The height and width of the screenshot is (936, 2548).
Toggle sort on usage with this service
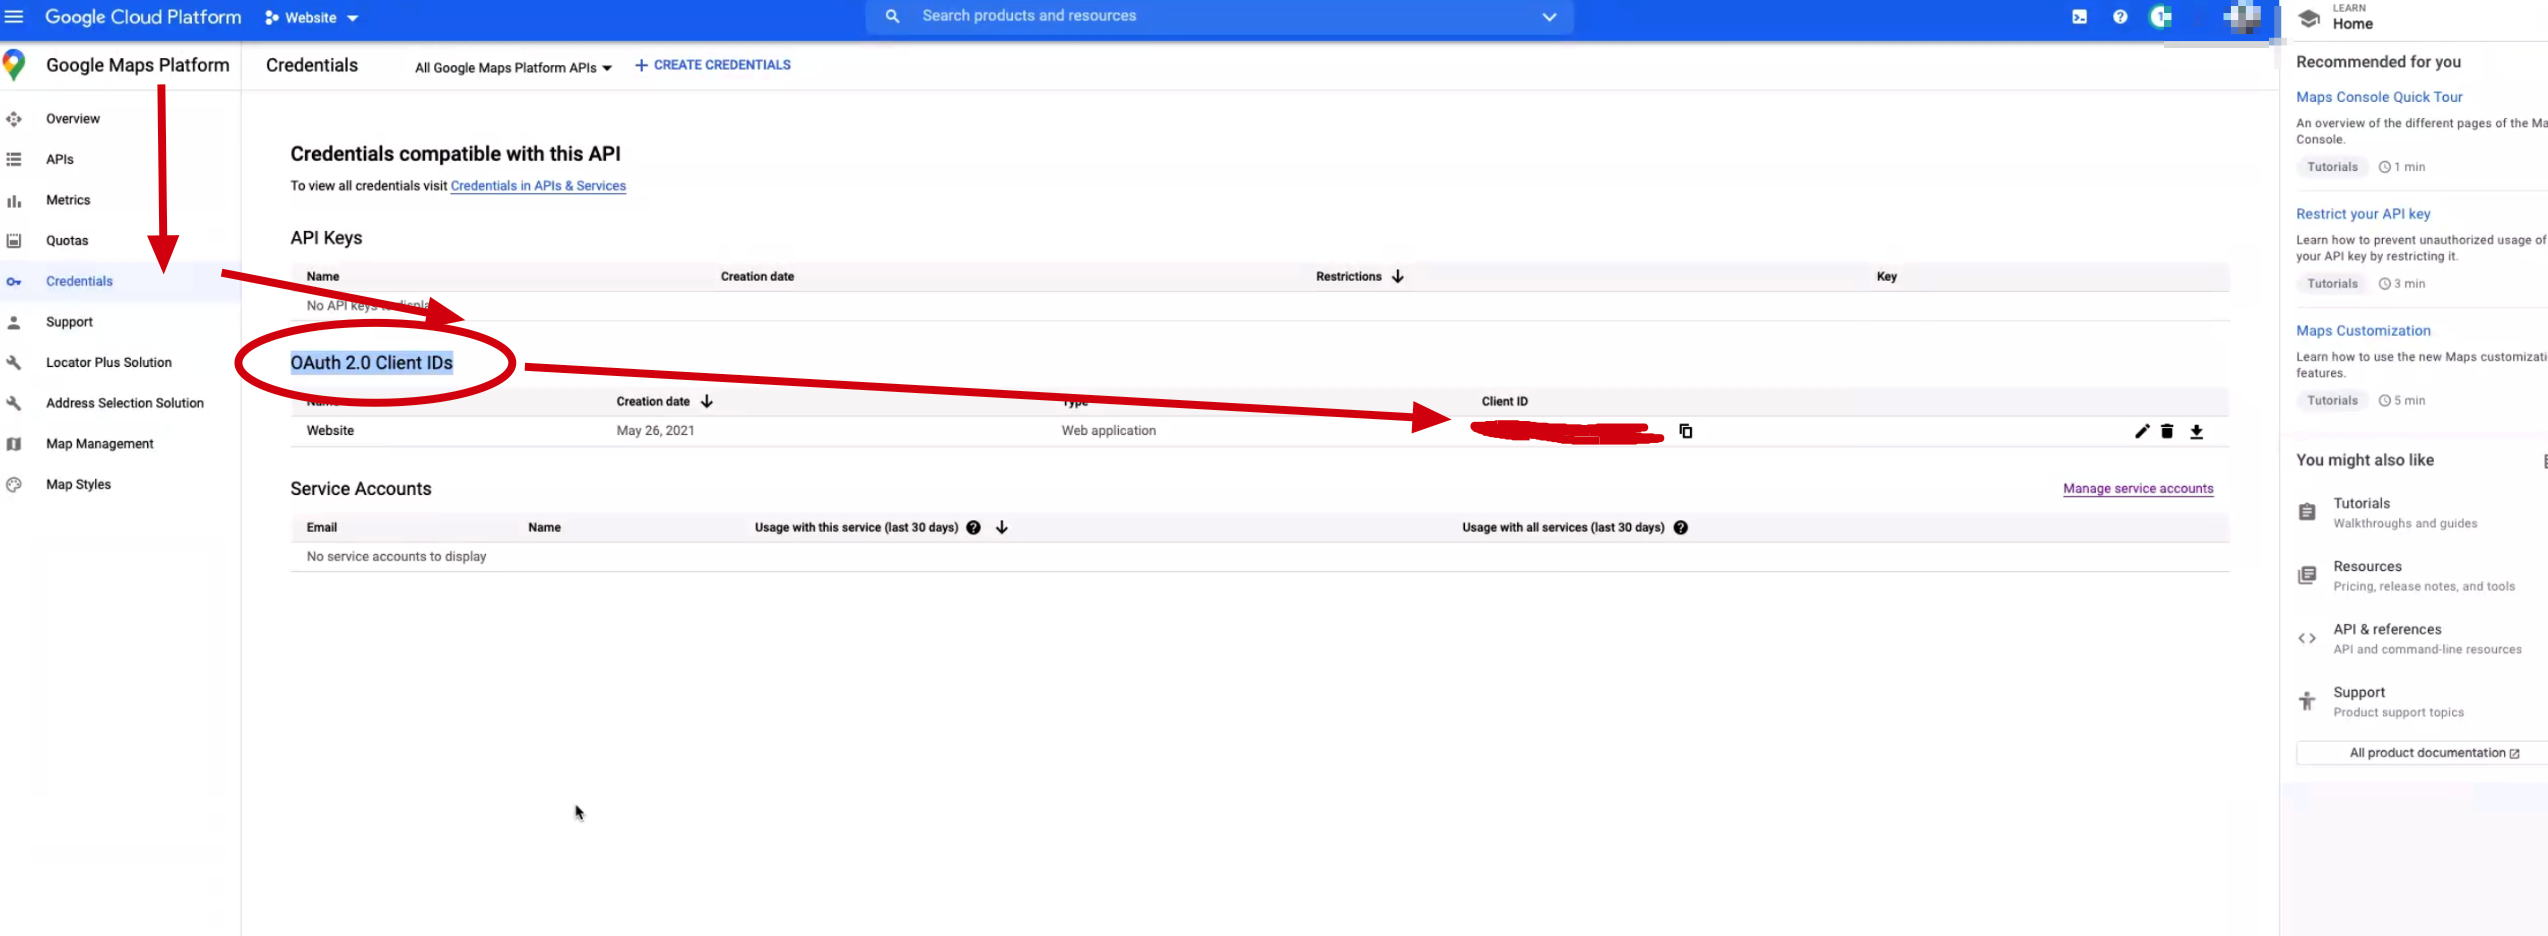(x=1001, y=527)
